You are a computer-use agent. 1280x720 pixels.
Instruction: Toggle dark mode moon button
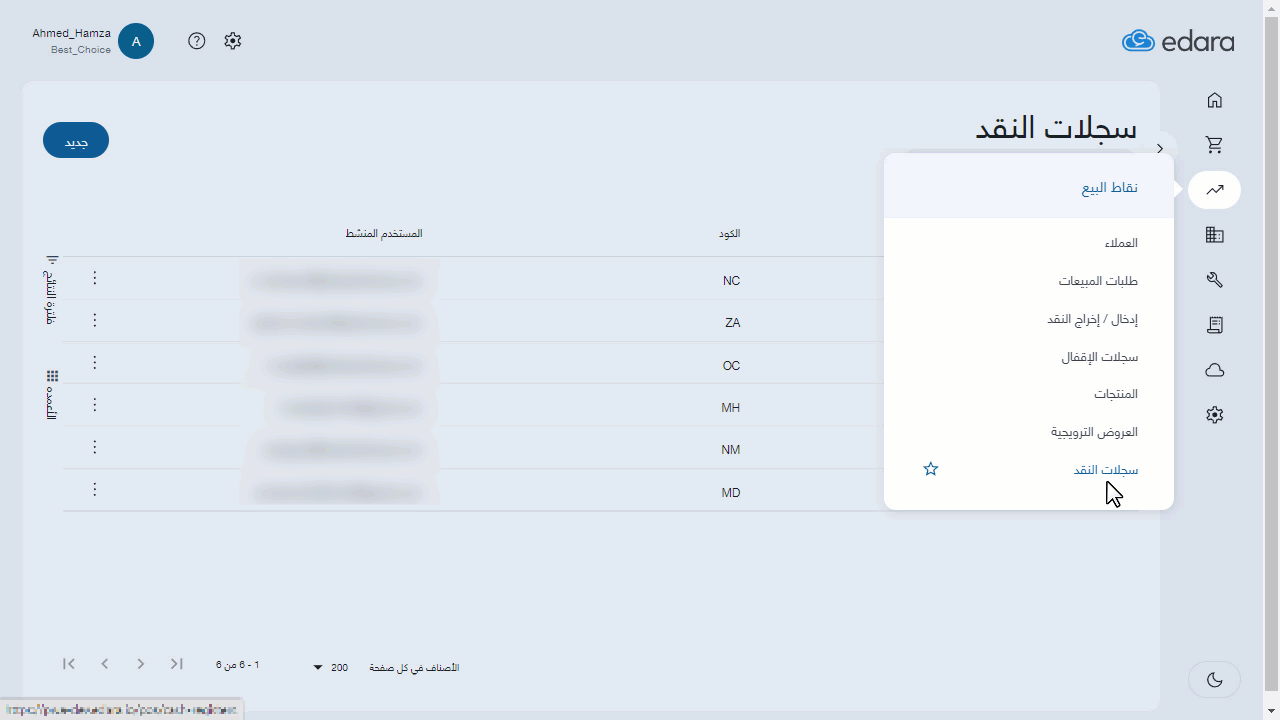tap(1214, 680)
